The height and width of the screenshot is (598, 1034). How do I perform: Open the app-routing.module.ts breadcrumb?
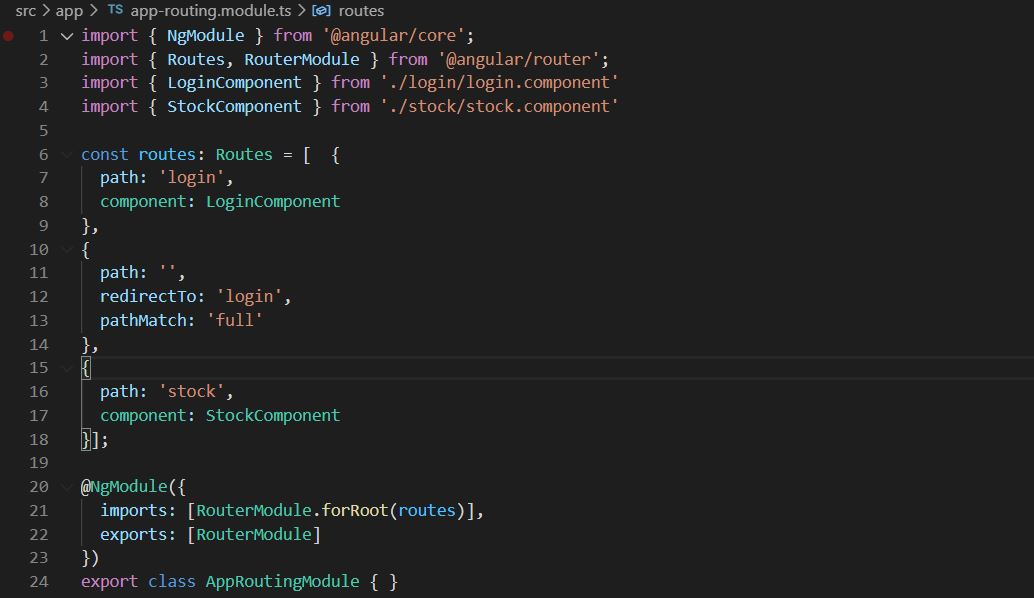(211, 11)
